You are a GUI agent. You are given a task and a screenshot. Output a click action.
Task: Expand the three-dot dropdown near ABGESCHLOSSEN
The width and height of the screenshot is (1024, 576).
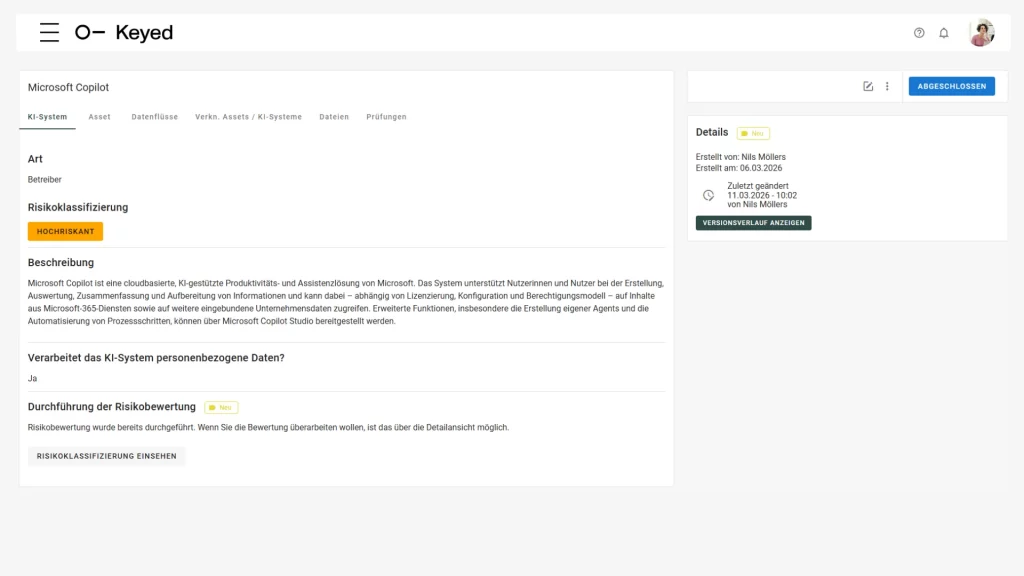(887, 86)
